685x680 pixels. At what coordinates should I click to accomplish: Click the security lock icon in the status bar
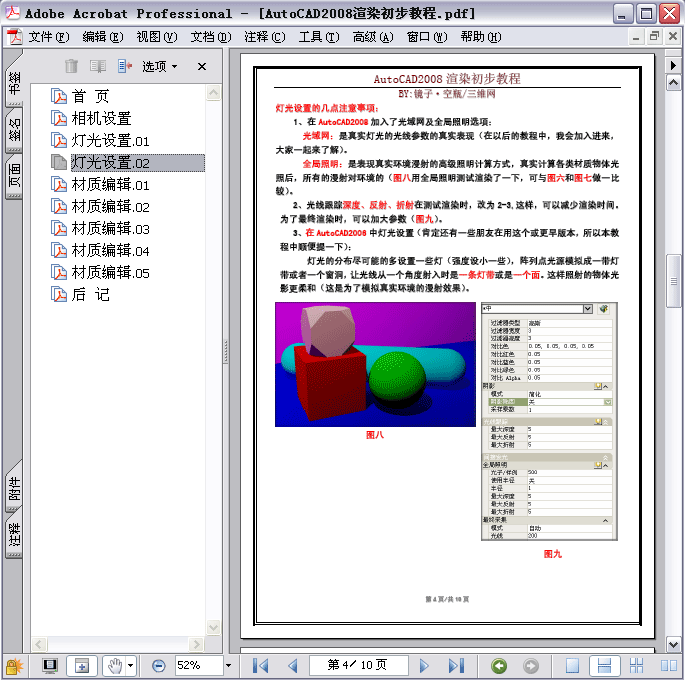coord(14,666)
